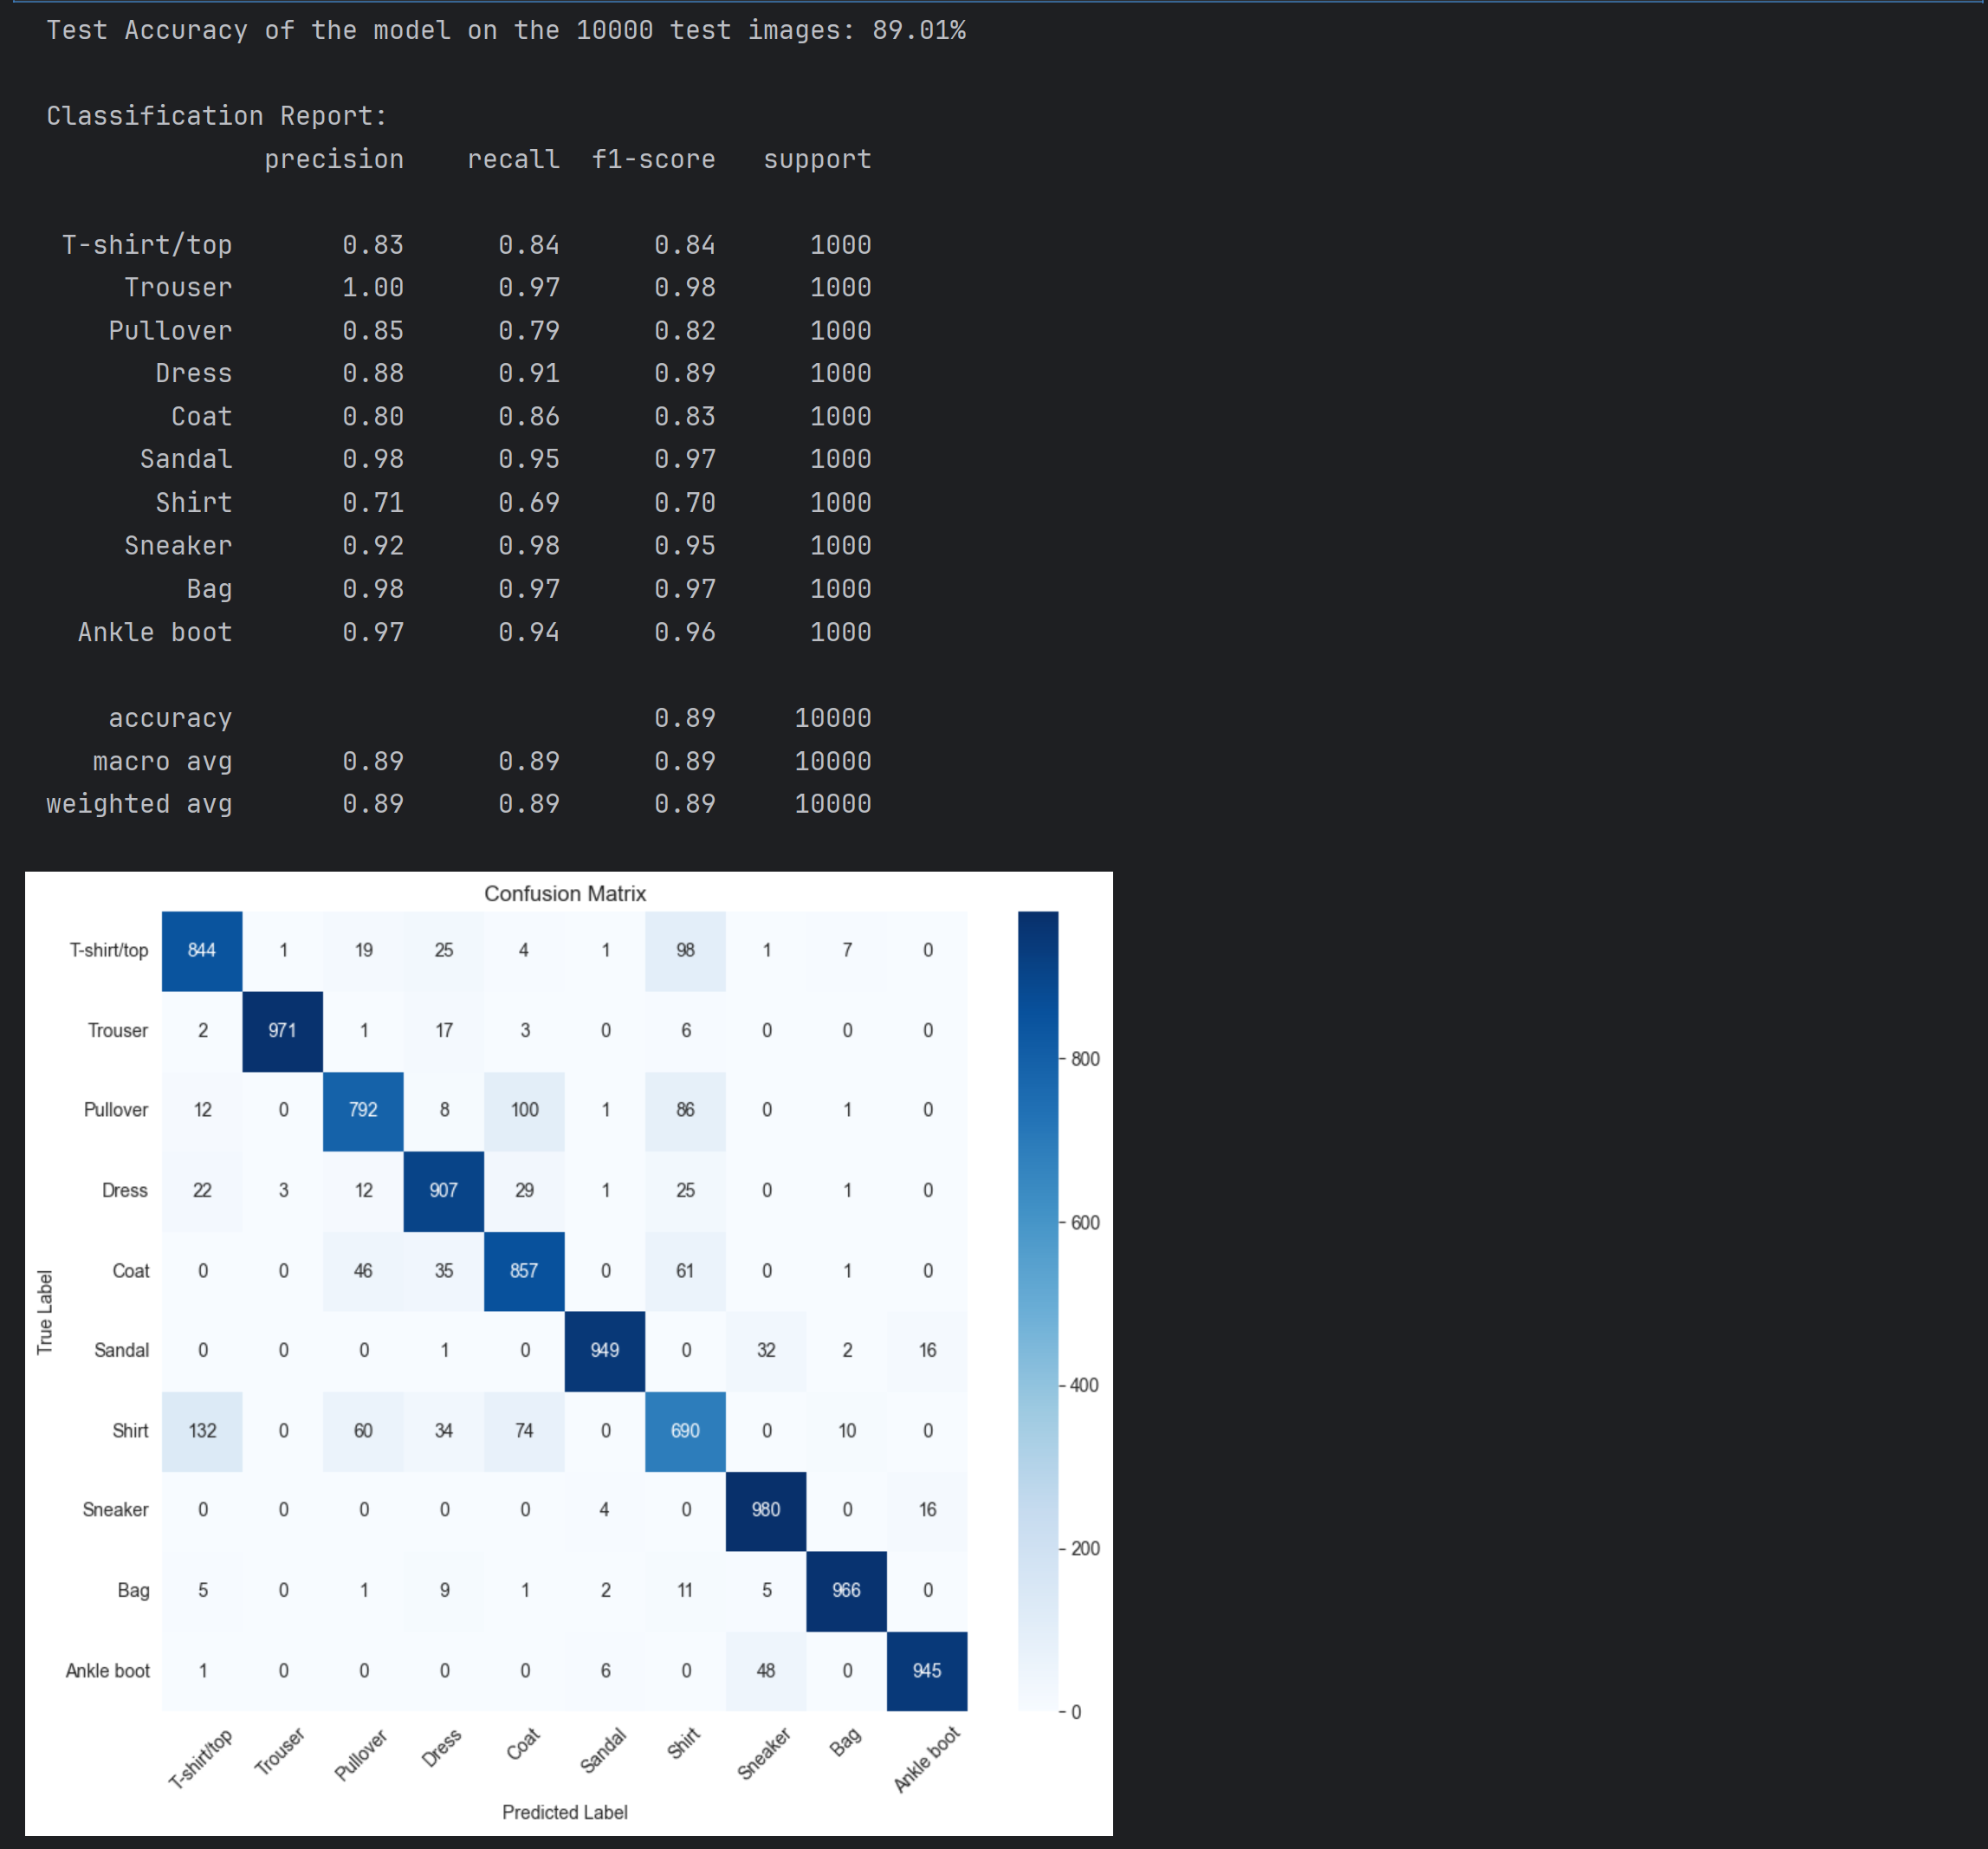Screen dimensions: 1988x1849
Task: Click the Pullover-as-Coat cell showing 100
Action: coord(524,1109)
